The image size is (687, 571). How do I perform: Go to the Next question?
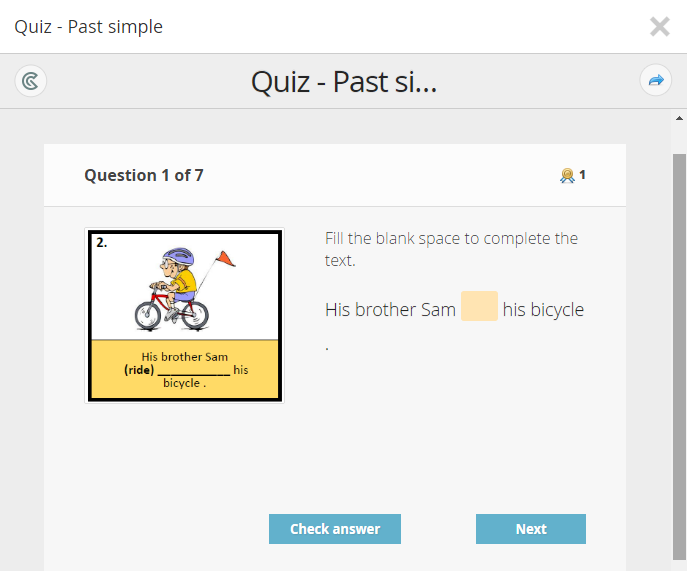tap(530, 529)
